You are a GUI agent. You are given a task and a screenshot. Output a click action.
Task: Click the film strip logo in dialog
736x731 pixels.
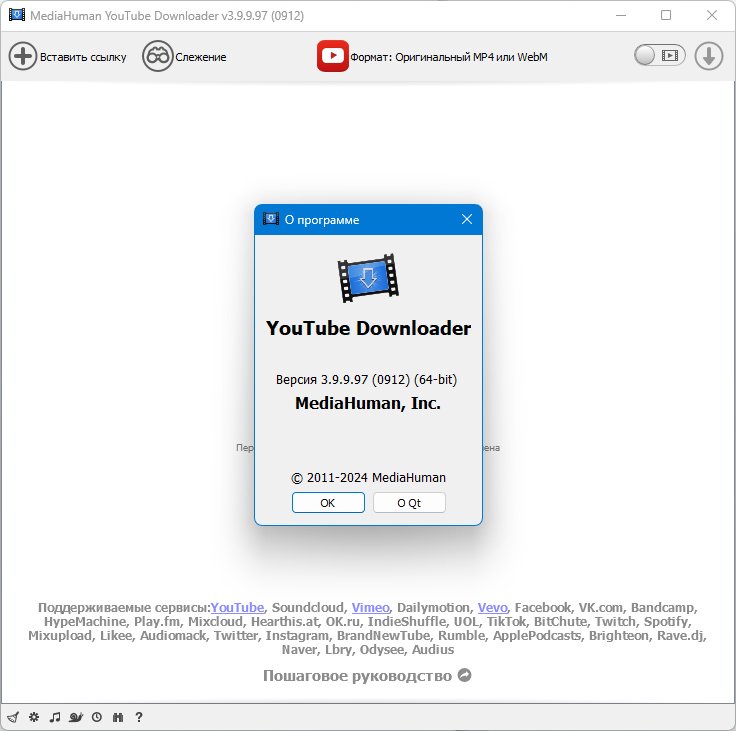tap(368, 278)
